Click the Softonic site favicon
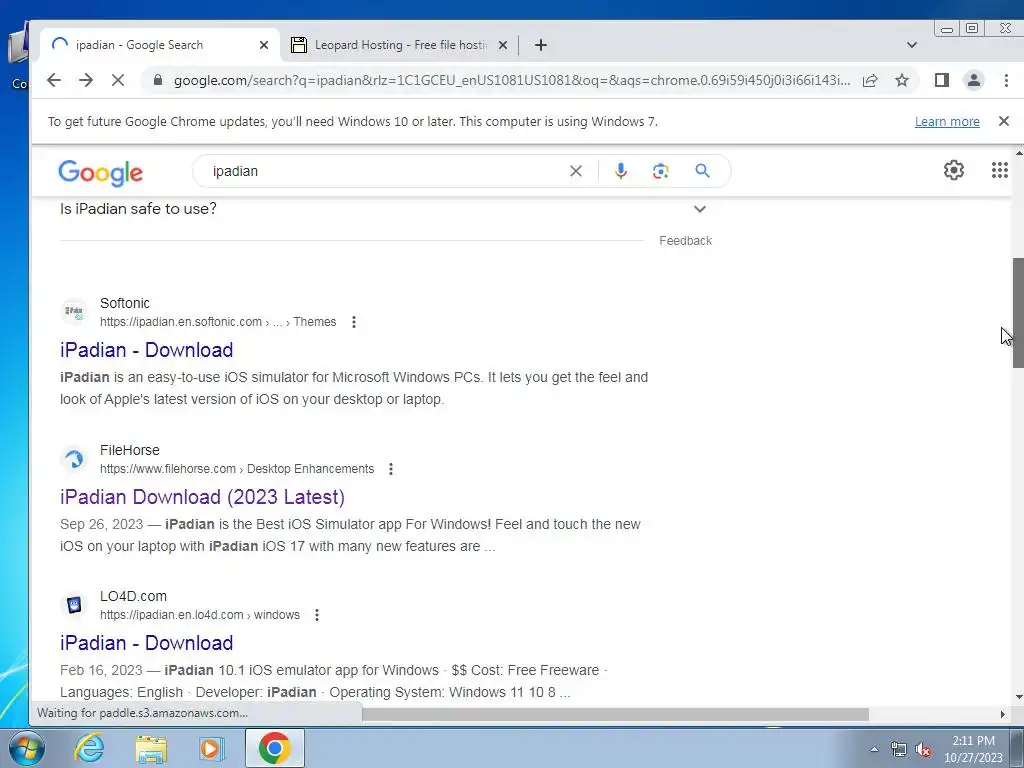 (74, 312)
